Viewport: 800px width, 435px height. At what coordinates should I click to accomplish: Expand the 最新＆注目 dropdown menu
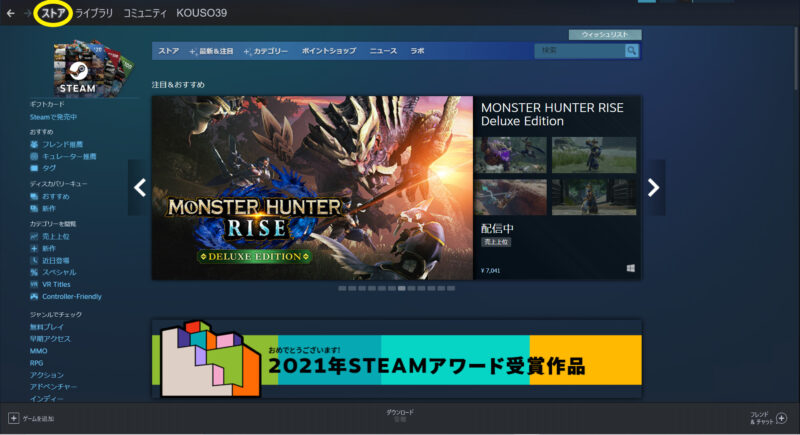(211, 51)
